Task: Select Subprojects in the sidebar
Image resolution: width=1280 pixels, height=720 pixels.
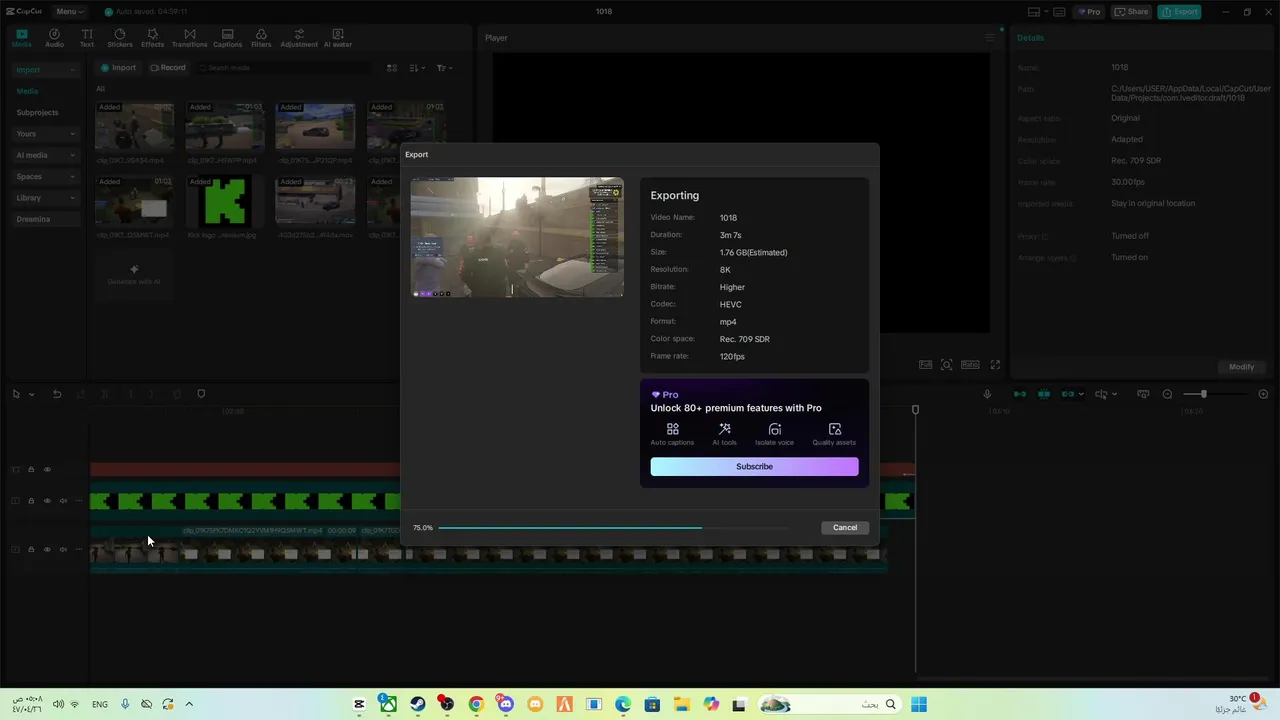Action: pyautogui.click(x=37, y=113)
